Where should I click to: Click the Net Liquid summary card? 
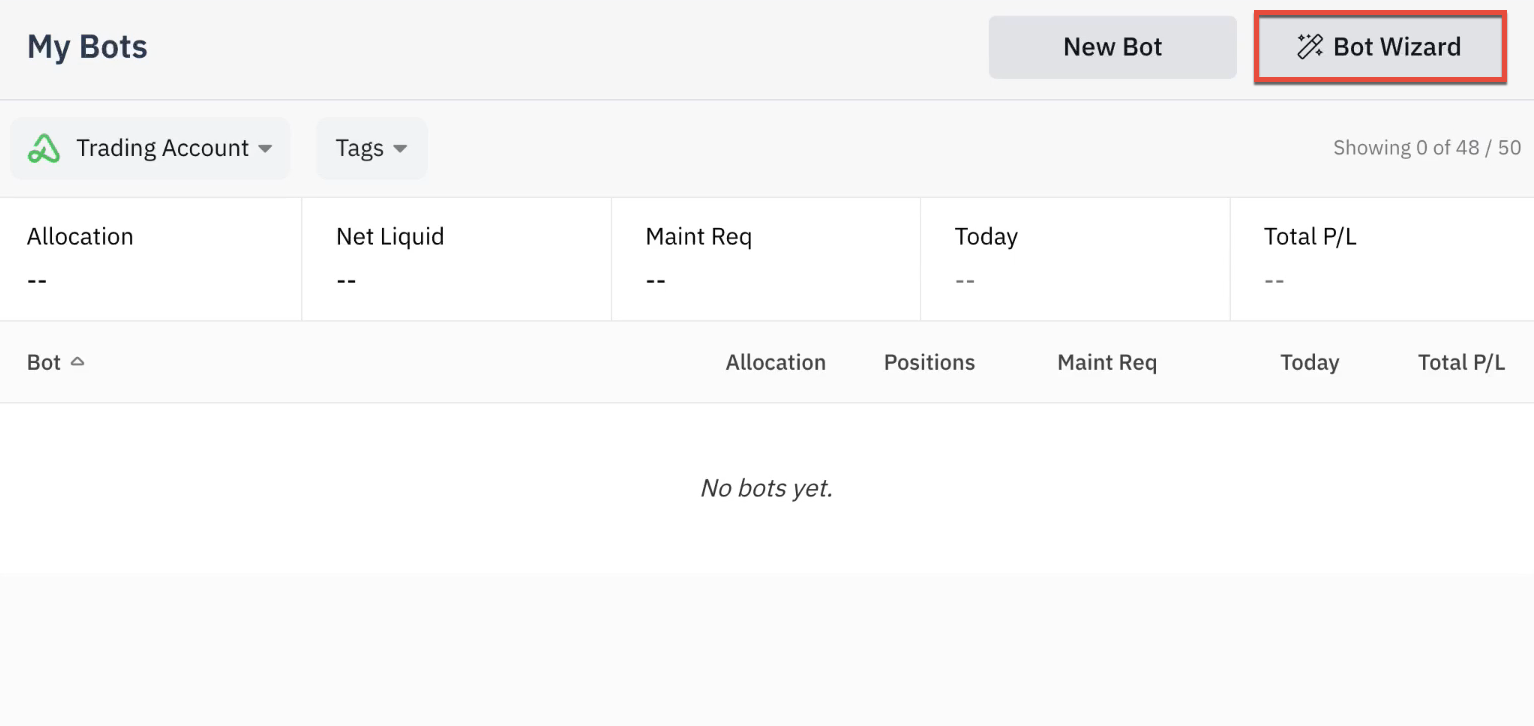click(x=457, y=259)
